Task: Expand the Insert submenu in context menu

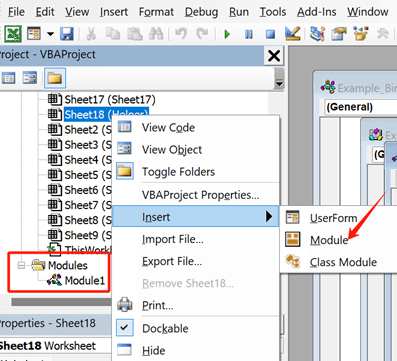Action: 196,217
